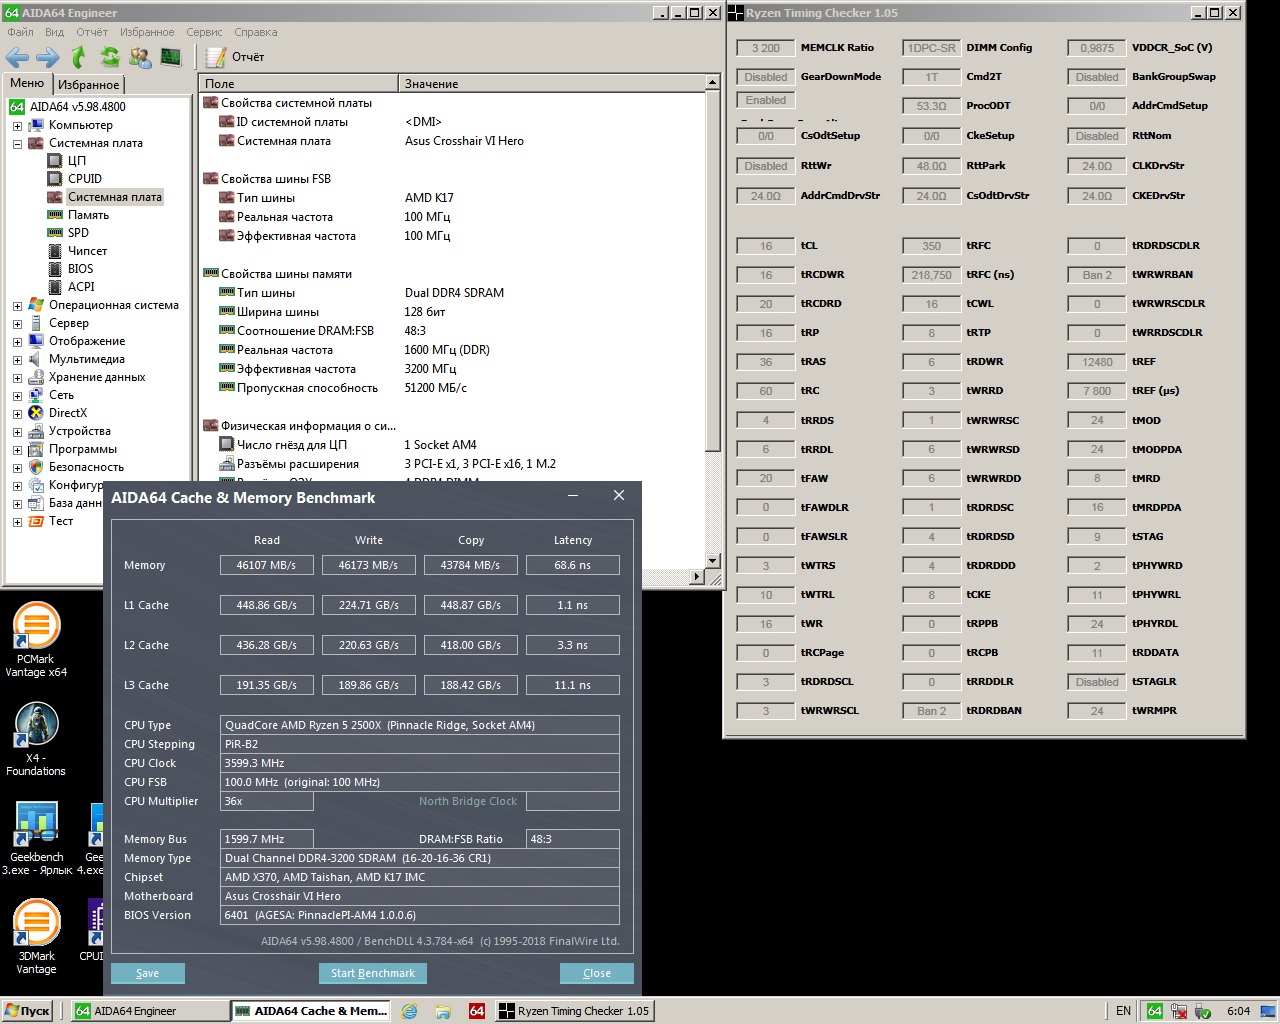
Task: Switch to AIDA64 Engineer taskbar button
Action: (150, 1011)
